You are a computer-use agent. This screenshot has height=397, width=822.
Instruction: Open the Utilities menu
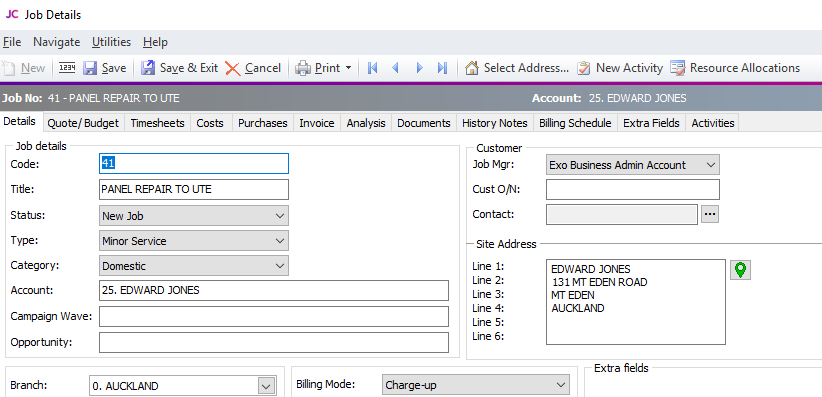pos(111,42)
